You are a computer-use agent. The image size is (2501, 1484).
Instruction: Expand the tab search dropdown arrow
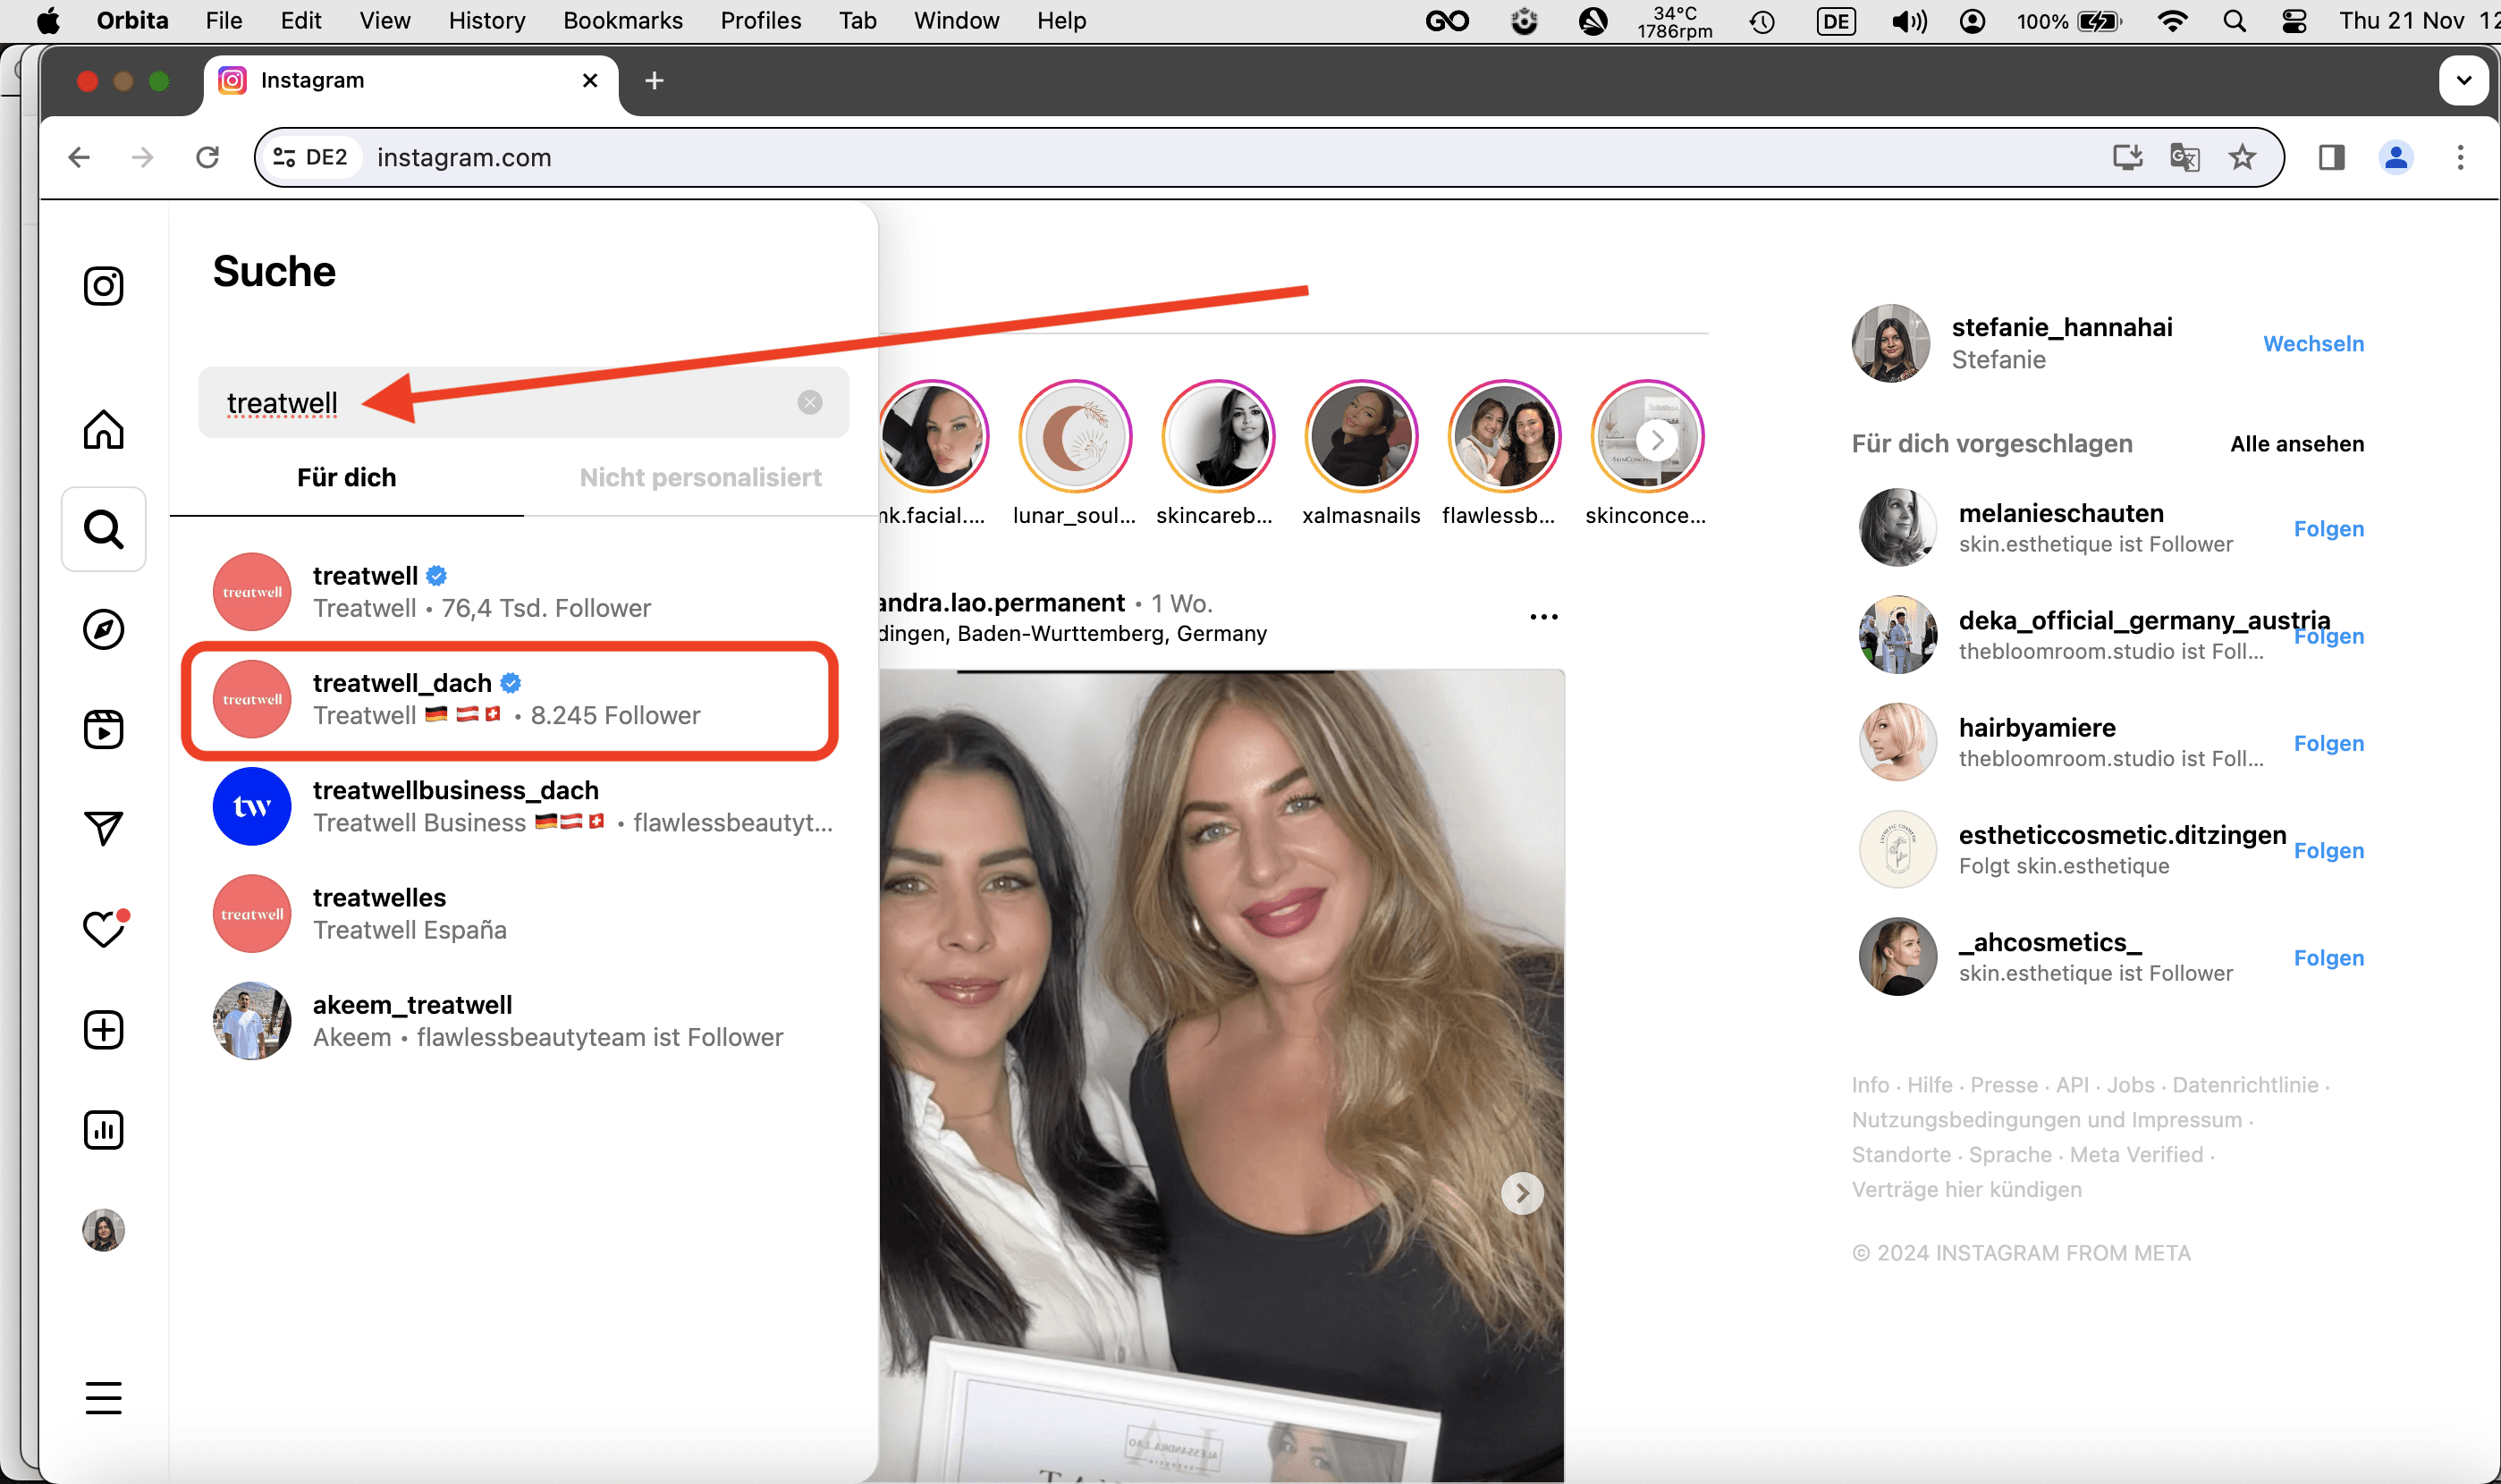[x=2463, y=80]
